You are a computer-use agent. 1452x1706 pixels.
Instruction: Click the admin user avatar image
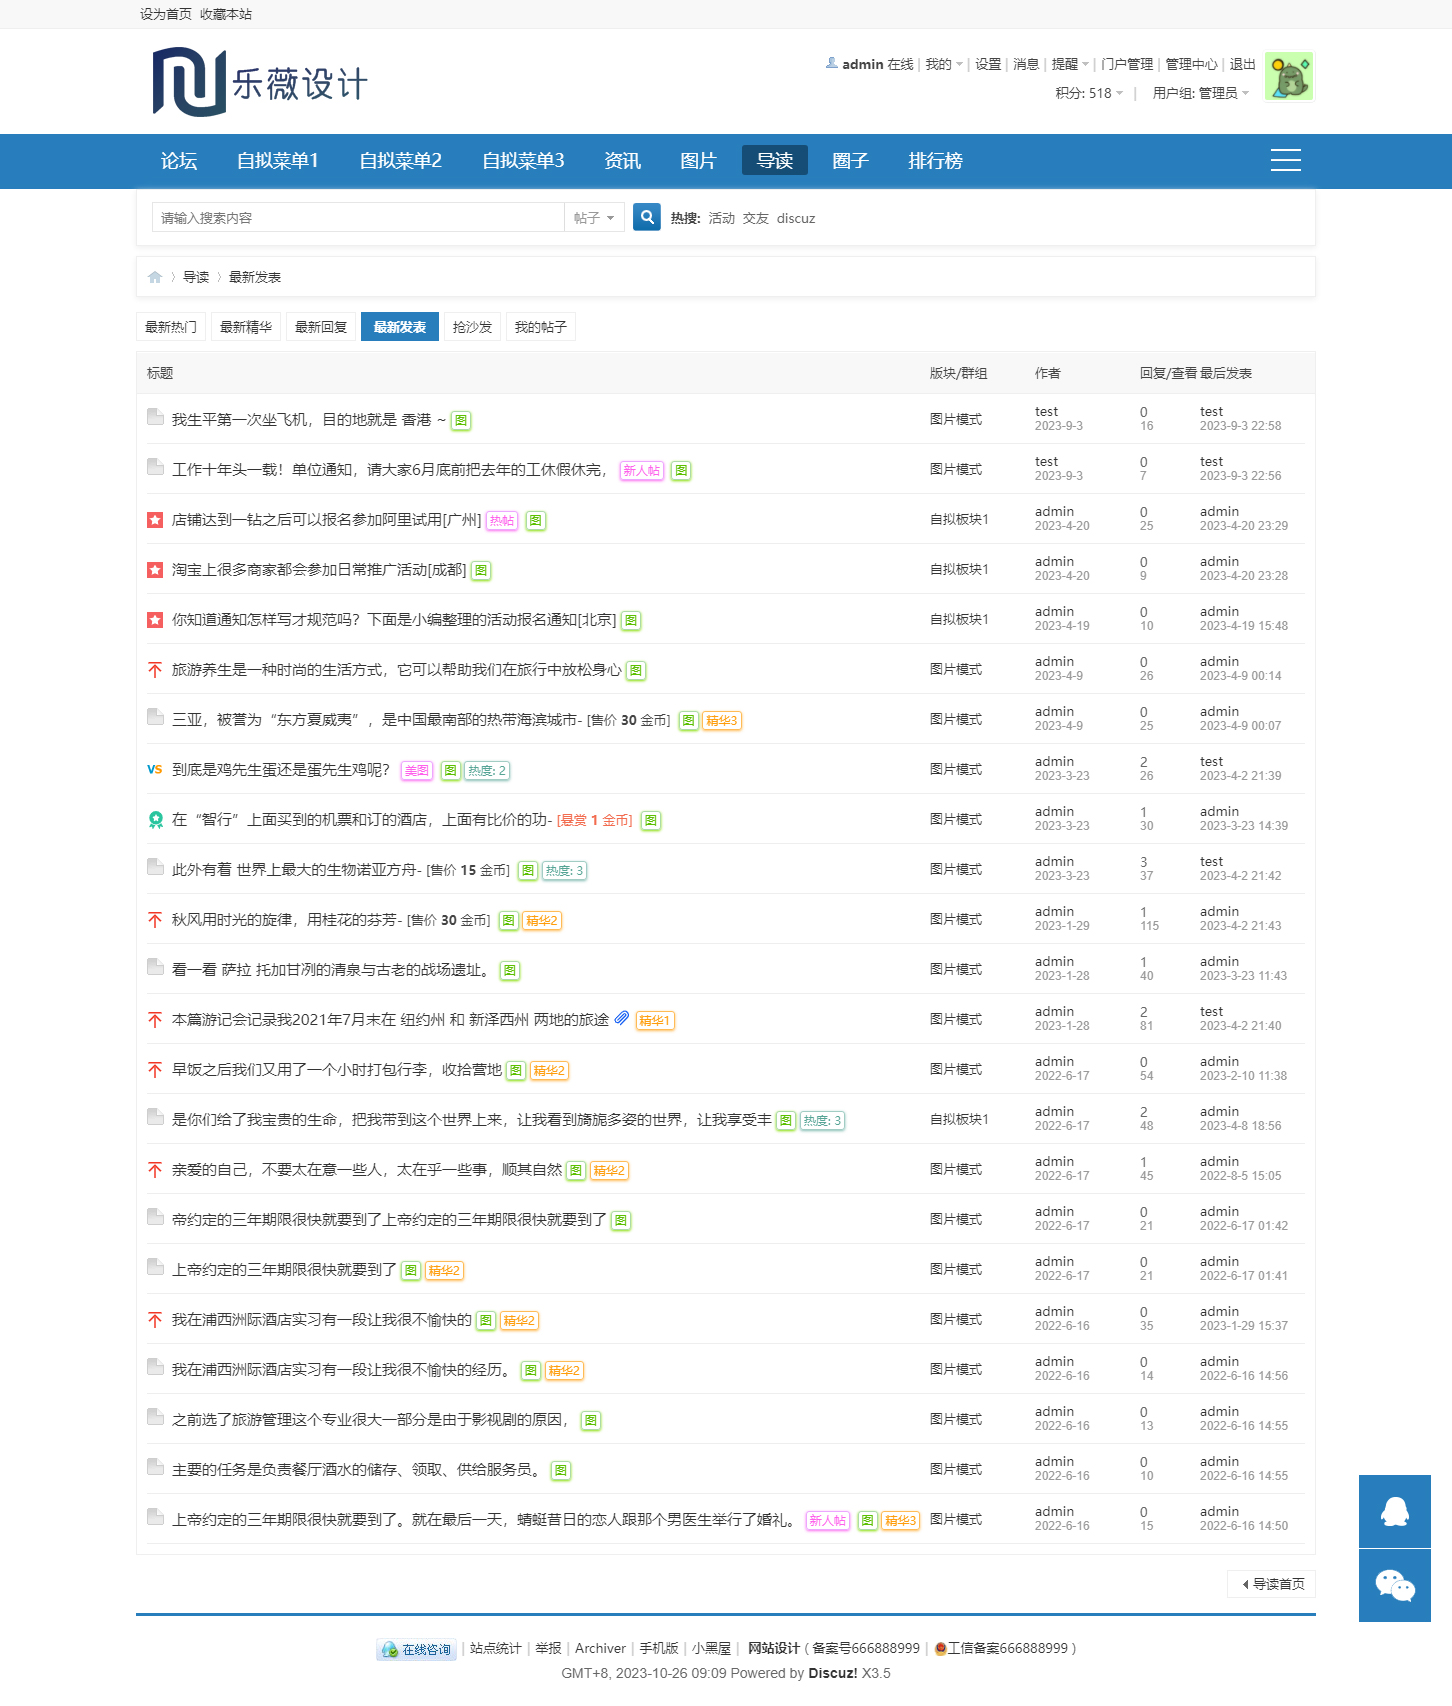(x=1288, y=77)
